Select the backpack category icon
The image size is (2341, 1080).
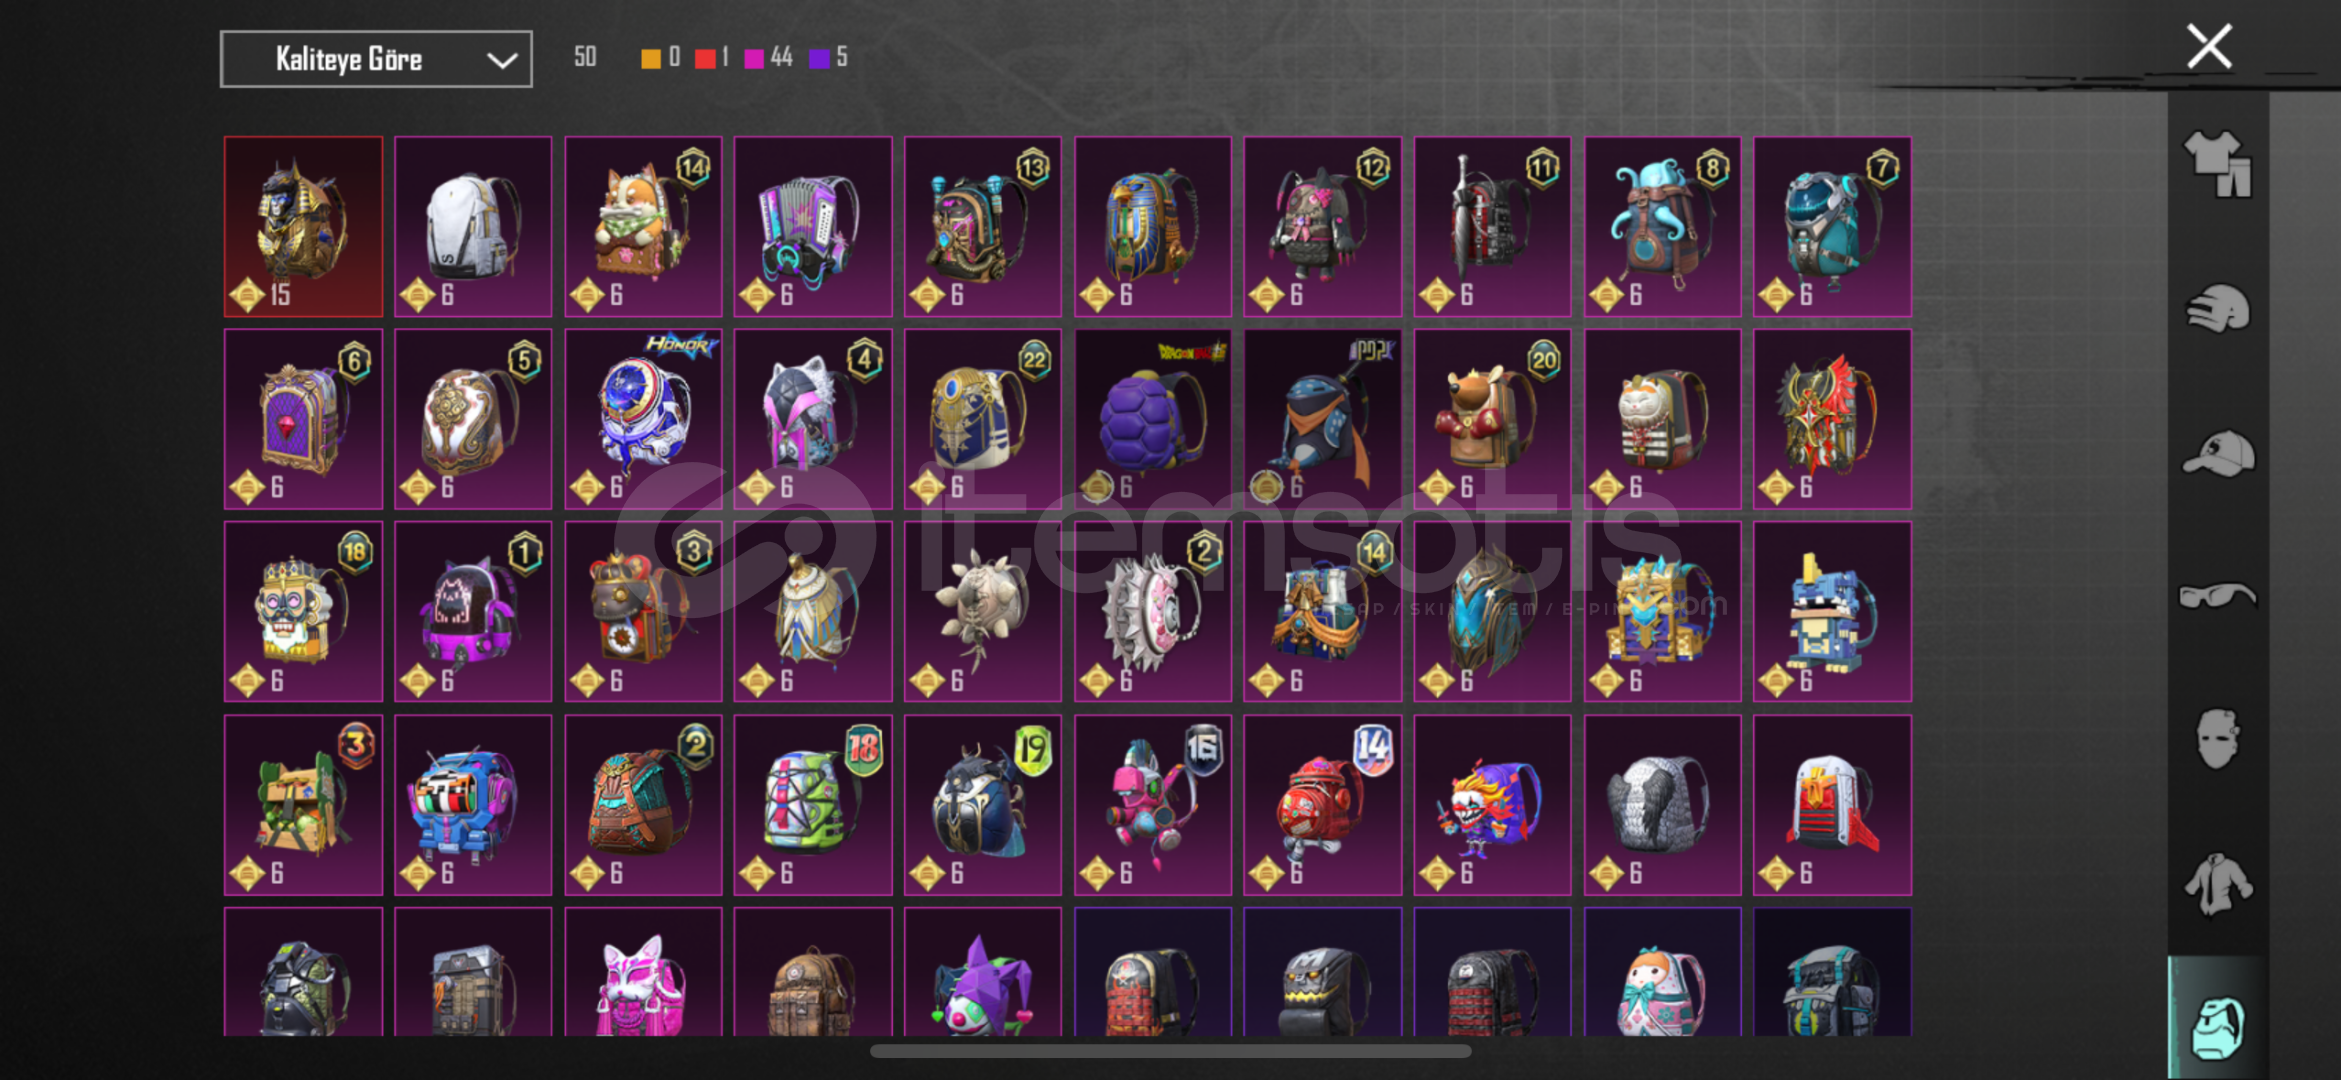click(x=2217, y=1027)
